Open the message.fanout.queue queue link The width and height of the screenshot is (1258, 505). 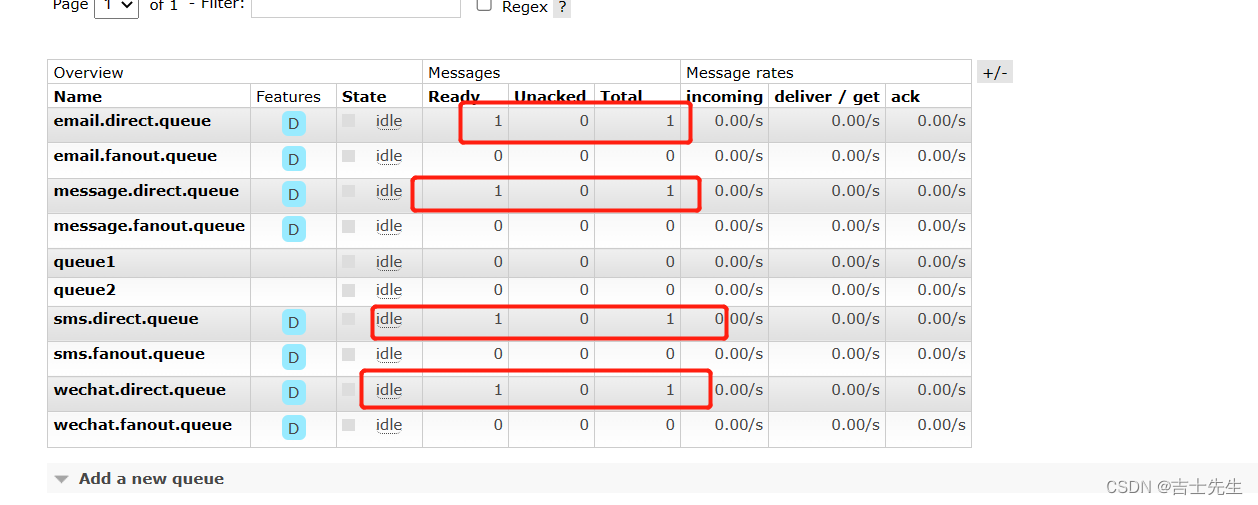pos(149,226)
